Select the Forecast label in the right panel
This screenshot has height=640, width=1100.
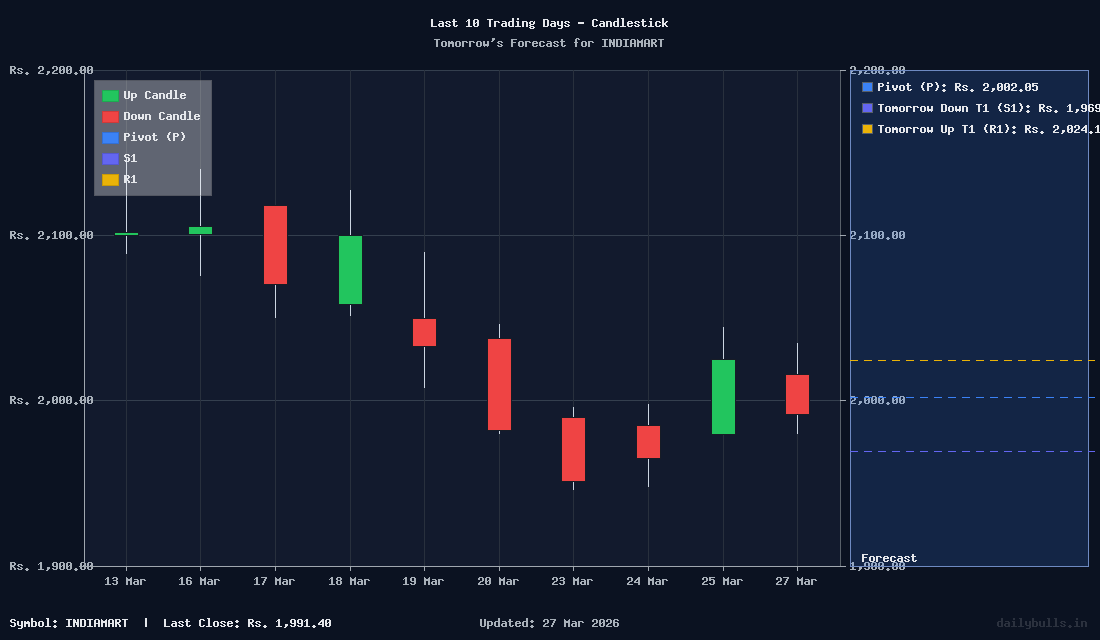click(x=888, y=558)
